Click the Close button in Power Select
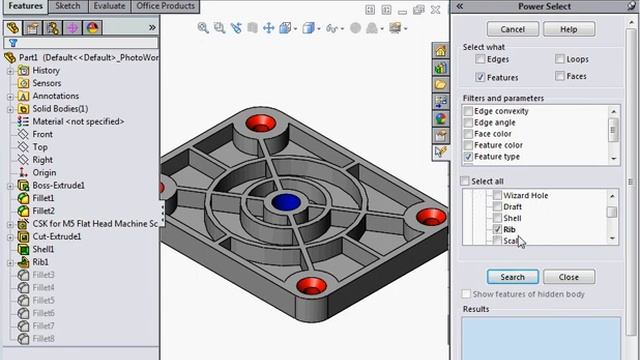Viewport: 640px width, 360px height. [569, 277]
